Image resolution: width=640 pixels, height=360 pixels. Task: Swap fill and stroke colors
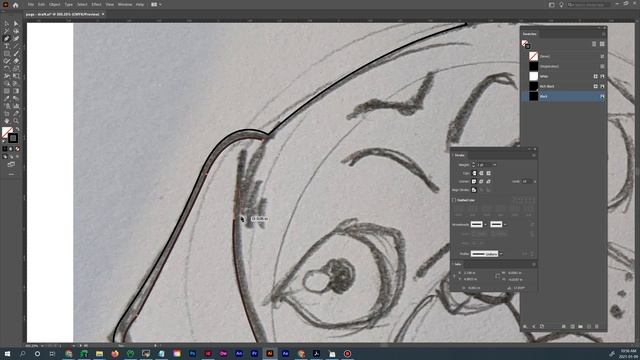click(x=17, y=129)
